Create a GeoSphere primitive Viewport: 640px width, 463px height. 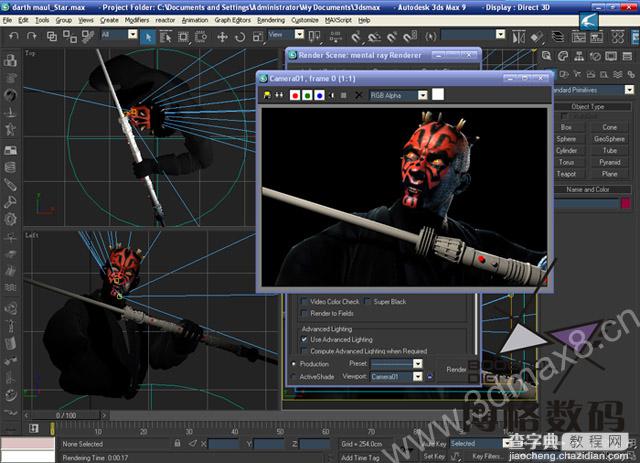pos(609,139)
